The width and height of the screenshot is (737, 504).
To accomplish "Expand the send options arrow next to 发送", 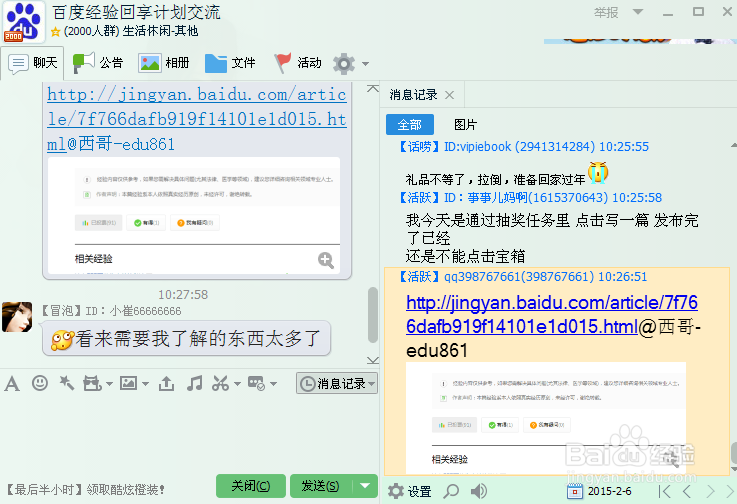I will coord(365,486).
